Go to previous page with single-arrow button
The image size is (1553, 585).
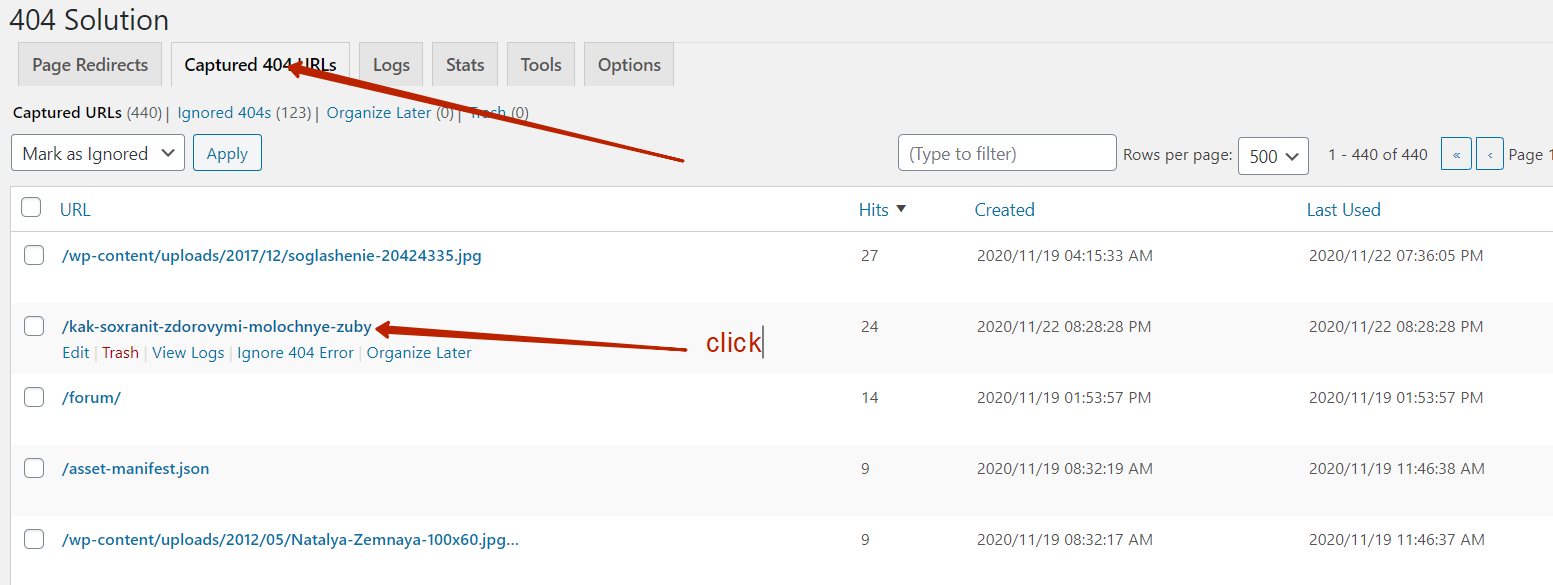point(1490,155)
